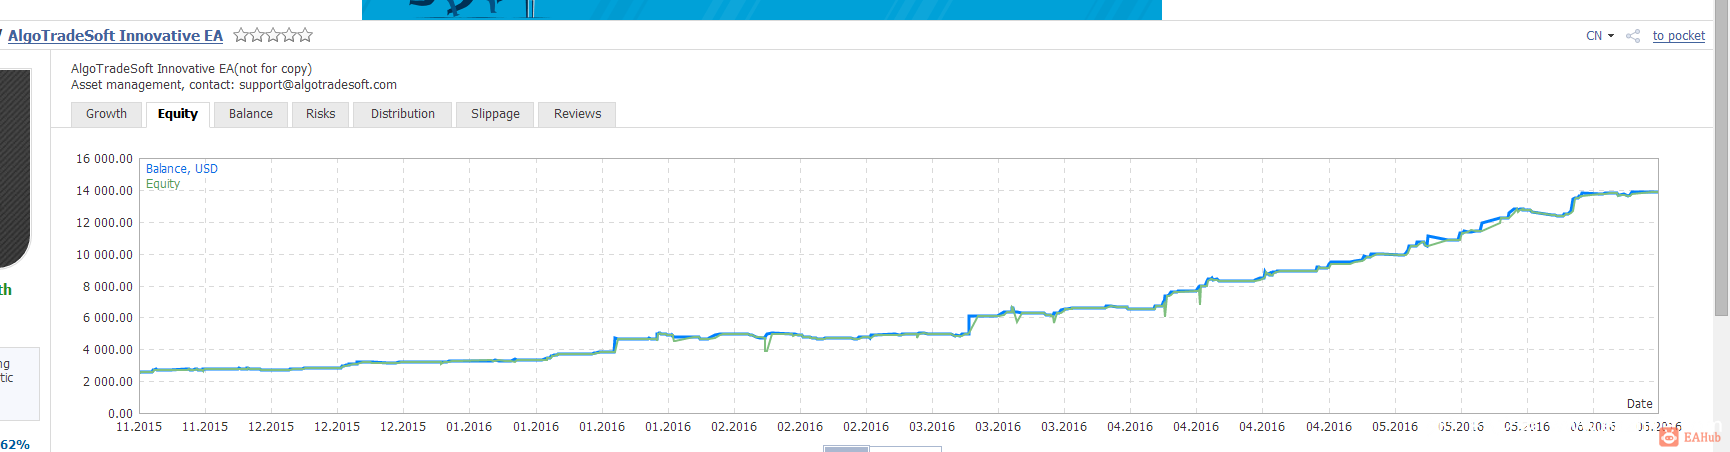1730x452 pixels.
Task: Click the 'Equity' legend label in chart
Action: coord(163,184)
